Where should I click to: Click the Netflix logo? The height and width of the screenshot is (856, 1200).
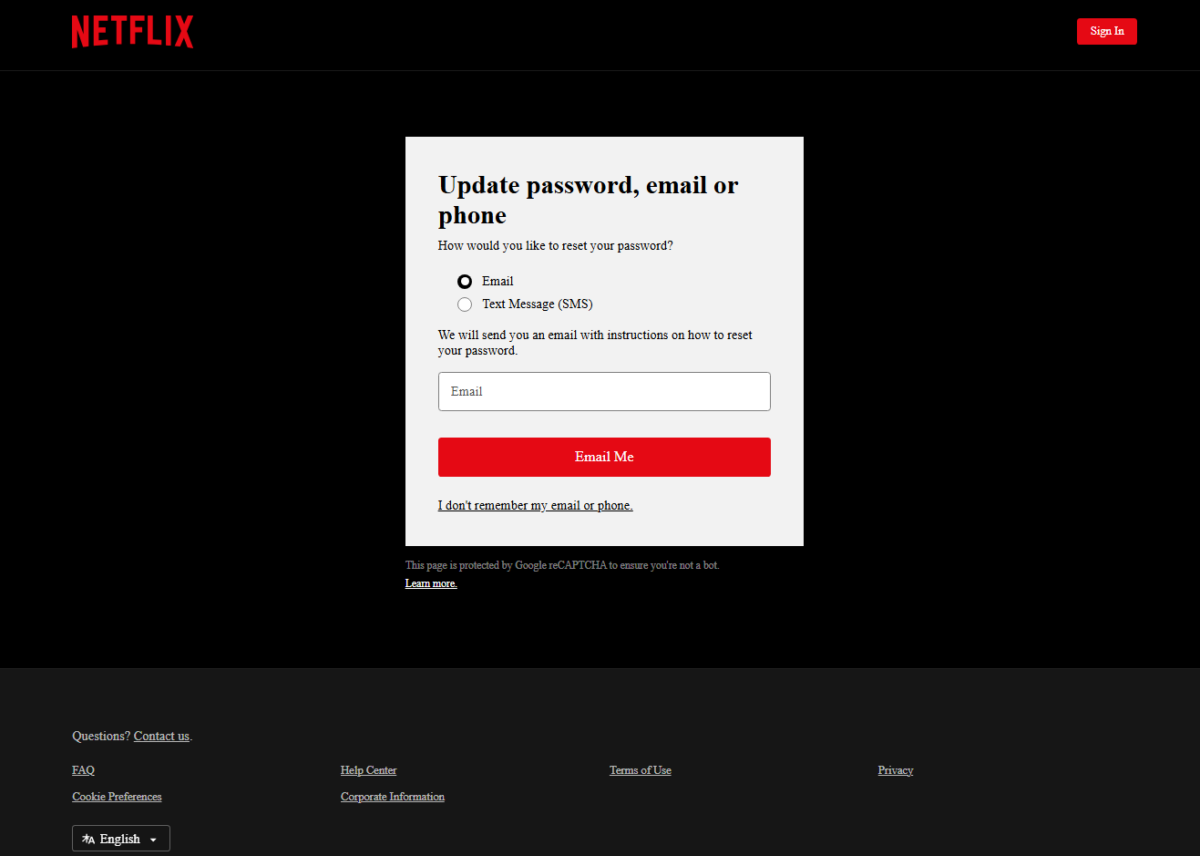click(x=132, y=32)
